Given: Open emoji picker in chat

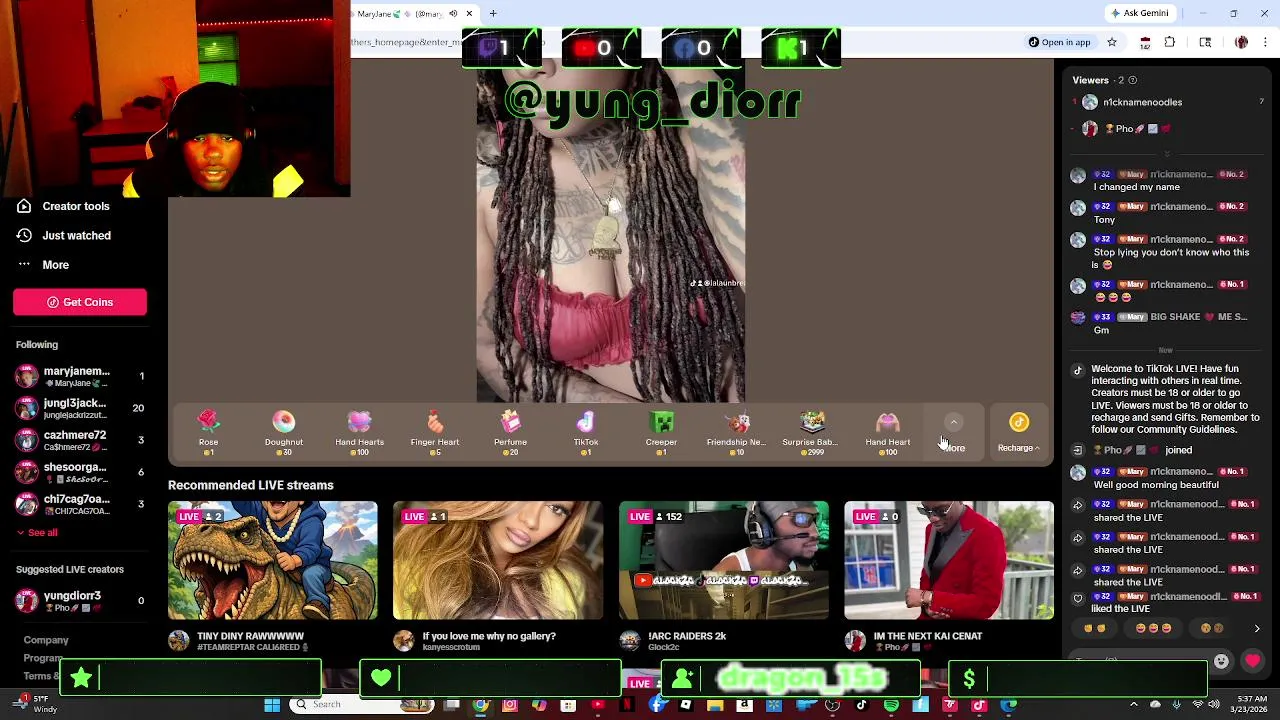Looking at the screenshot, I should pyautogui.click(x=1221, y=661).
